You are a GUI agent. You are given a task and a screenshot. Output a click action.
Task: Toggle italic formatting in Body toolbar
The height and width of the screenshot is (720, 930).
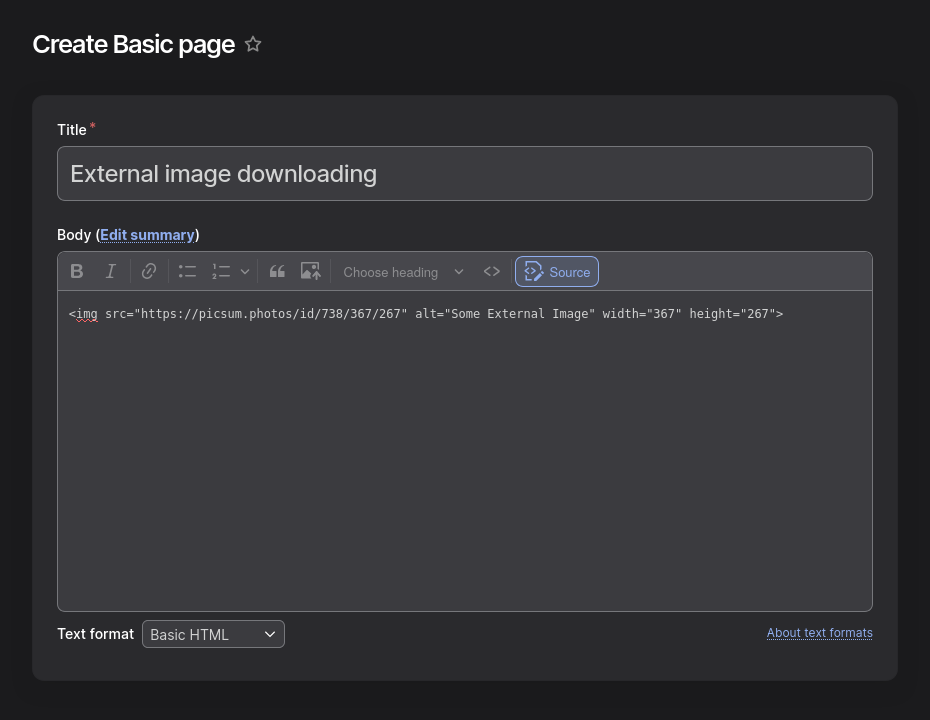[110, 272]
